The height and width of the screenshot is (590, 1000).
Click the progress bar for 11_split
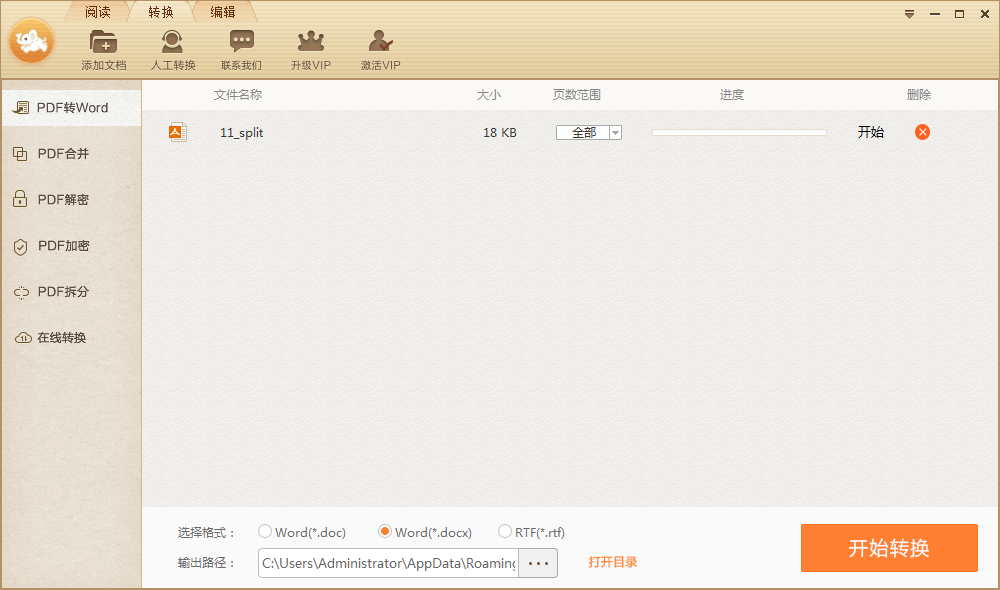738,131
